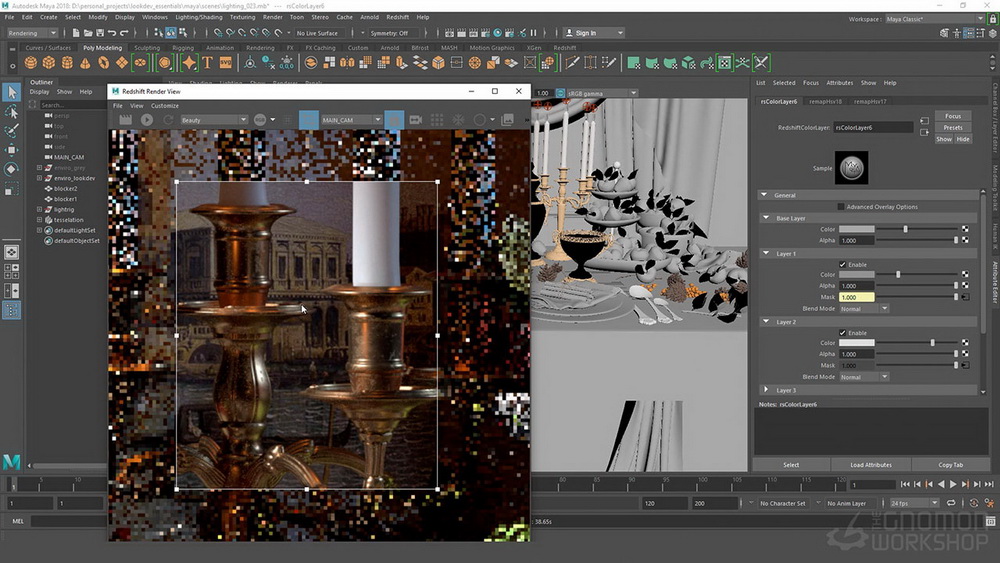This screenshot has width=1000, height=563.
Task: Click the Layer 1 Mask input connection button
Action: tap(965, 297)
